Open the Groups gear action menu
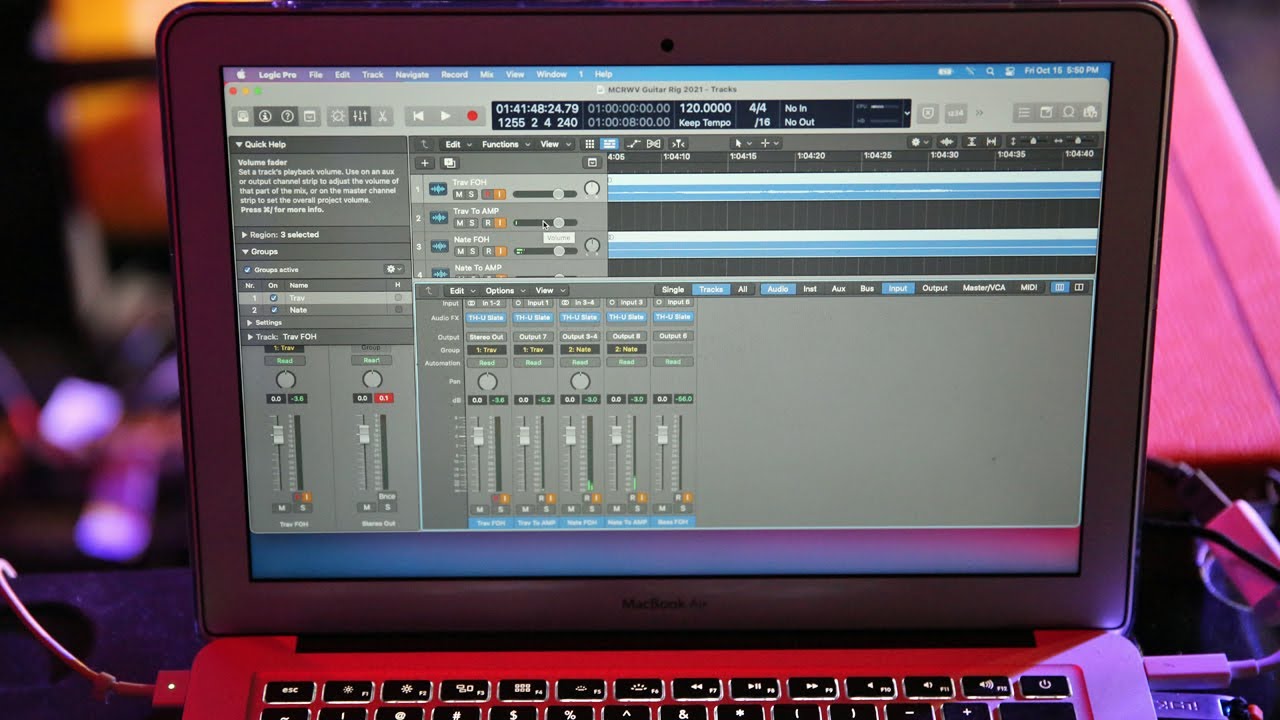This screenshot has width=1280, height=720. (x=394, y=270)
